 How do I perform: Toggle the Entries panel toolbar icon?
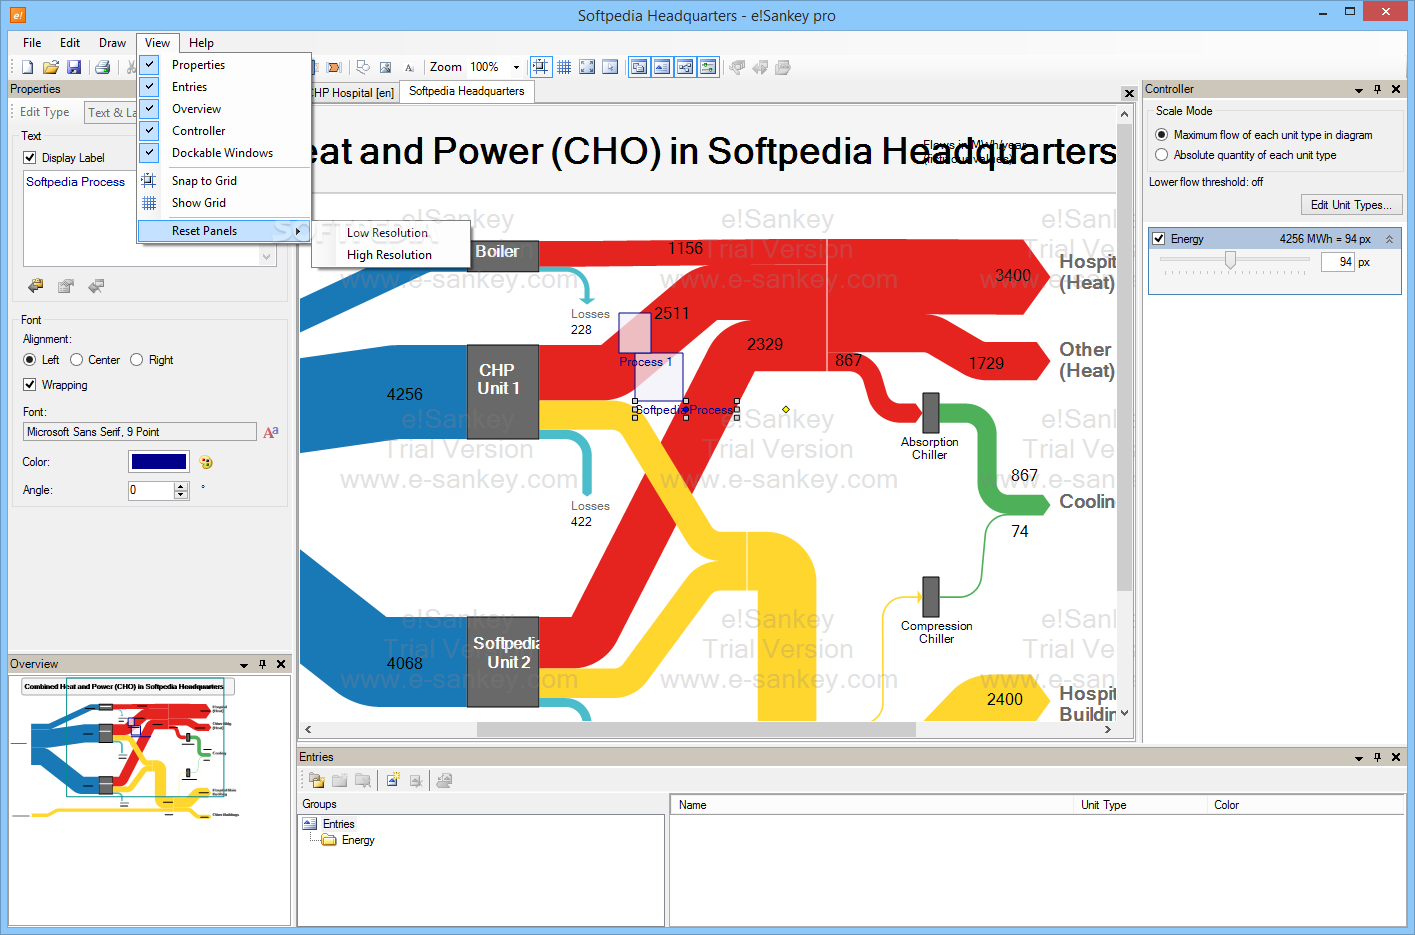pos(662,67)
